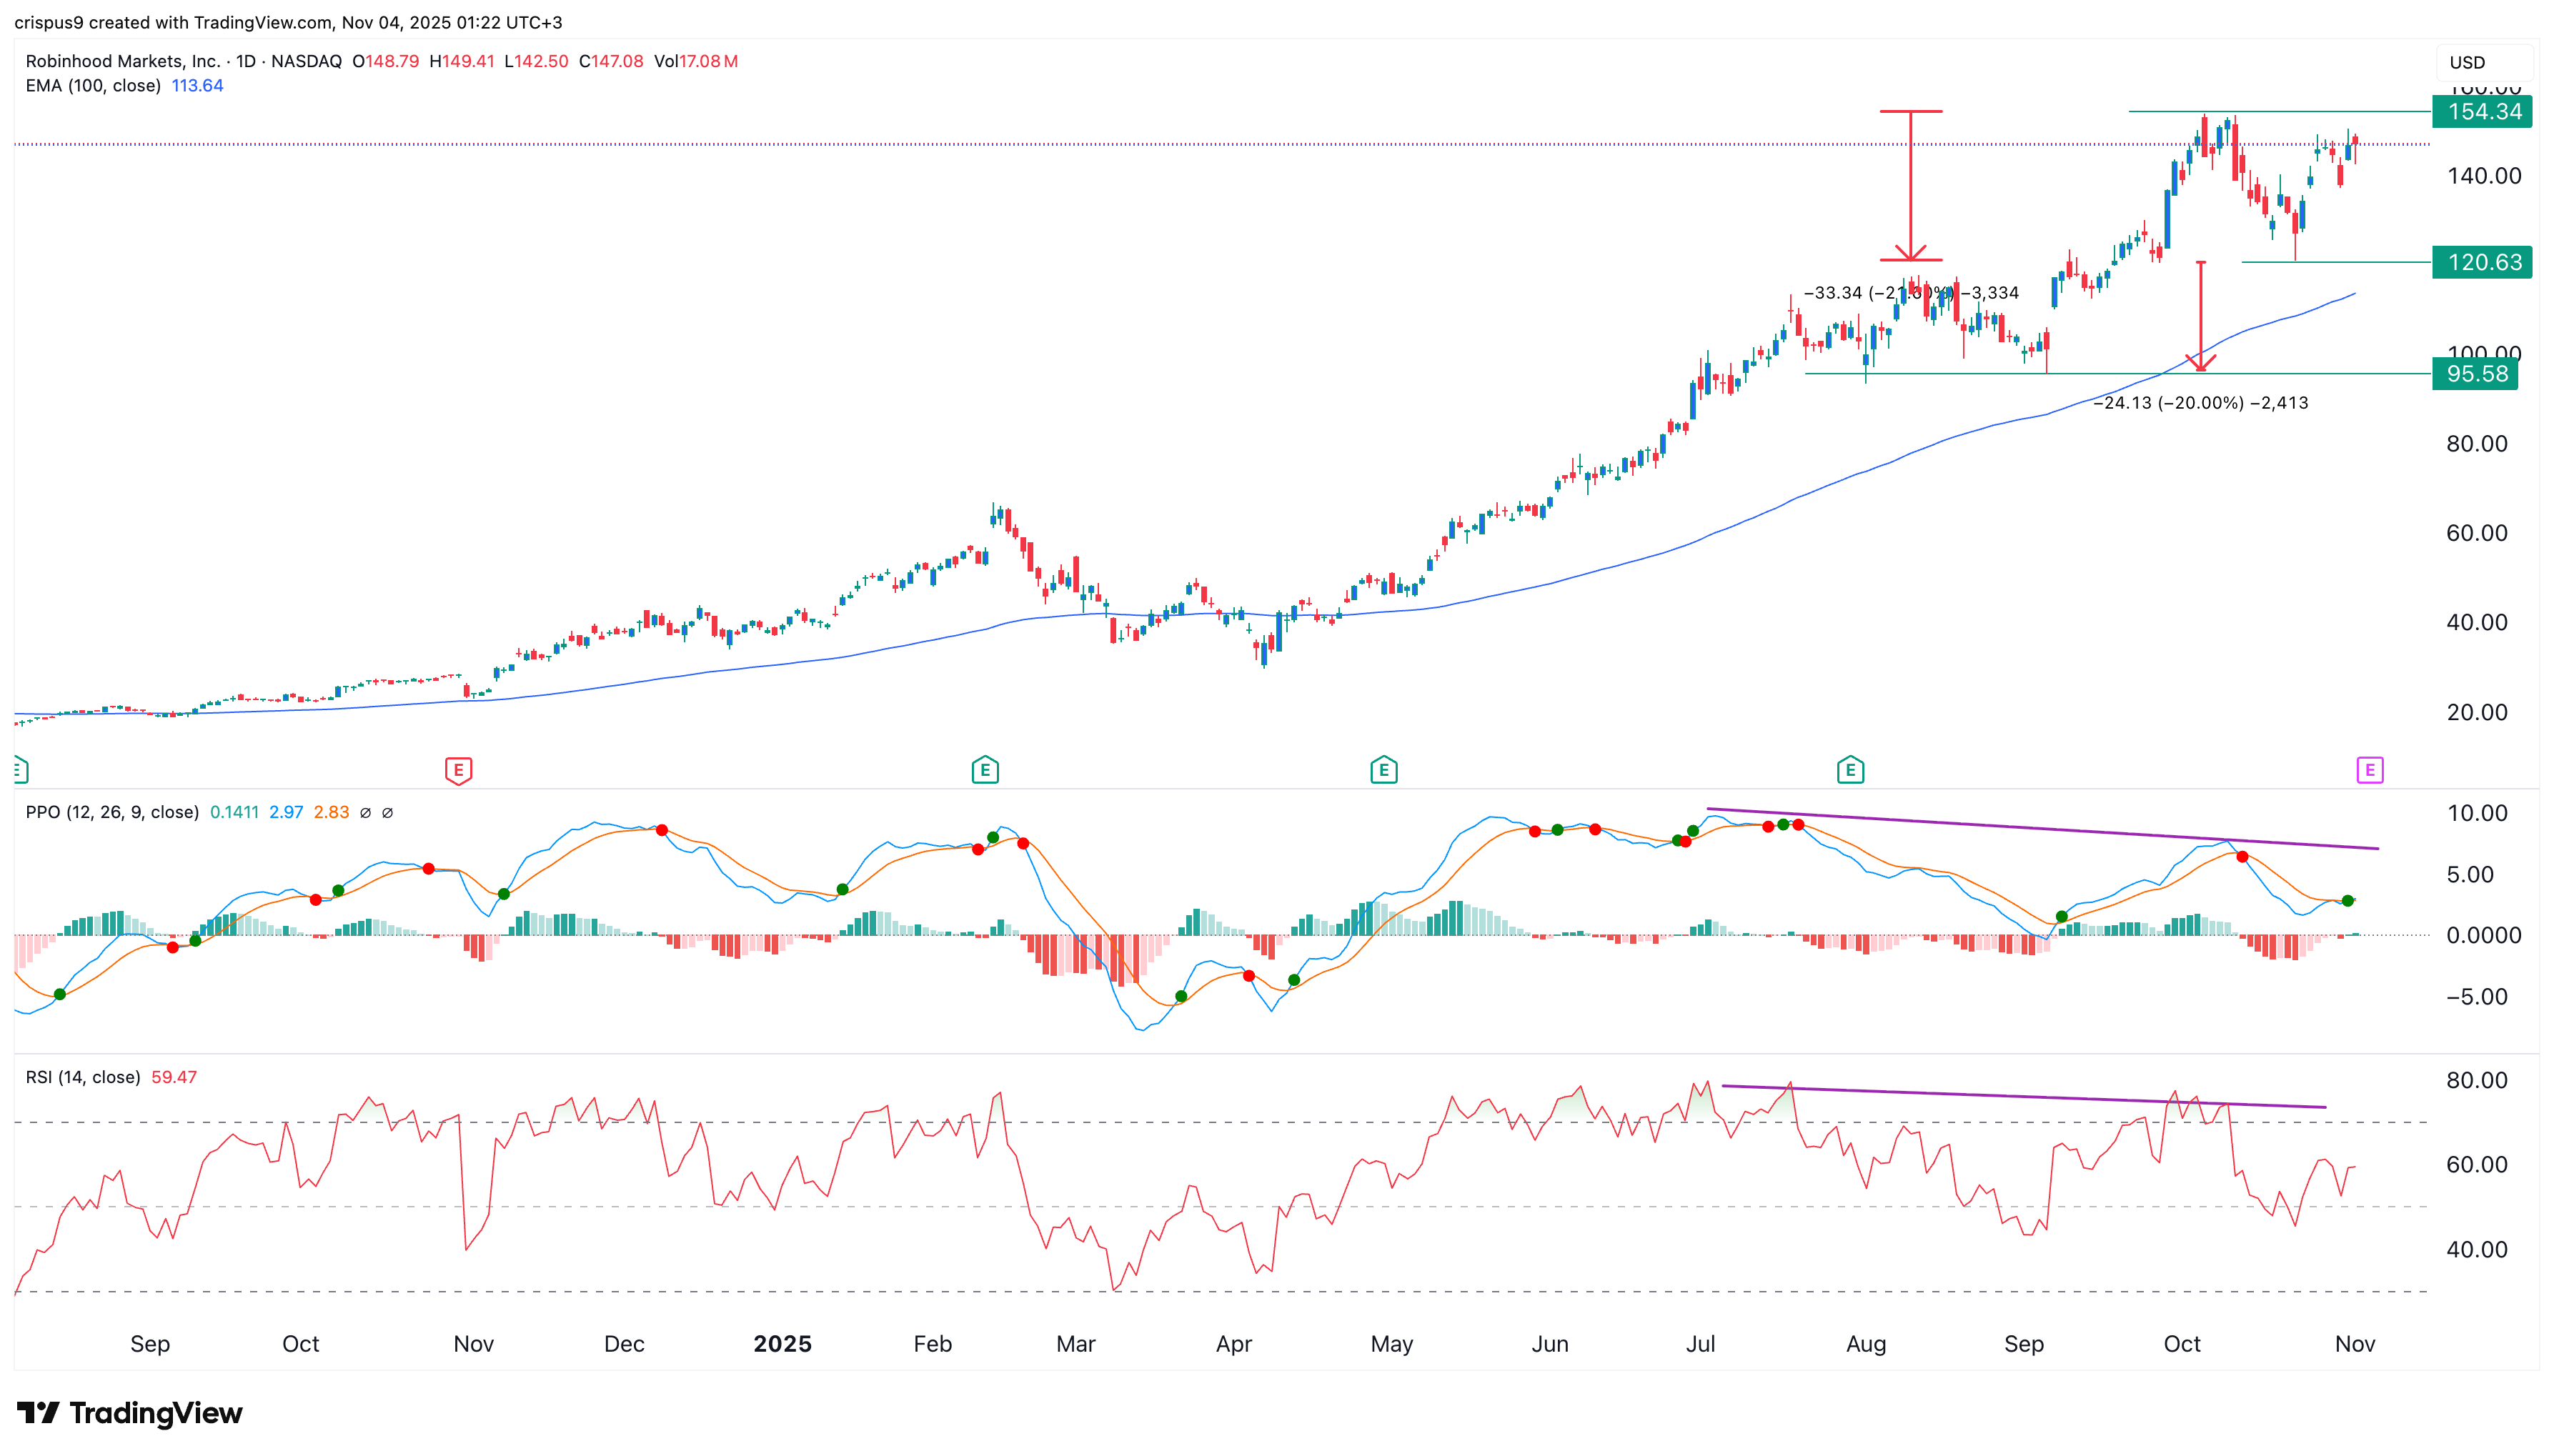Click the green earnings marker near February
Image resolution: width=2554 pixels, height=1456 pixels.
pos(984,769)
